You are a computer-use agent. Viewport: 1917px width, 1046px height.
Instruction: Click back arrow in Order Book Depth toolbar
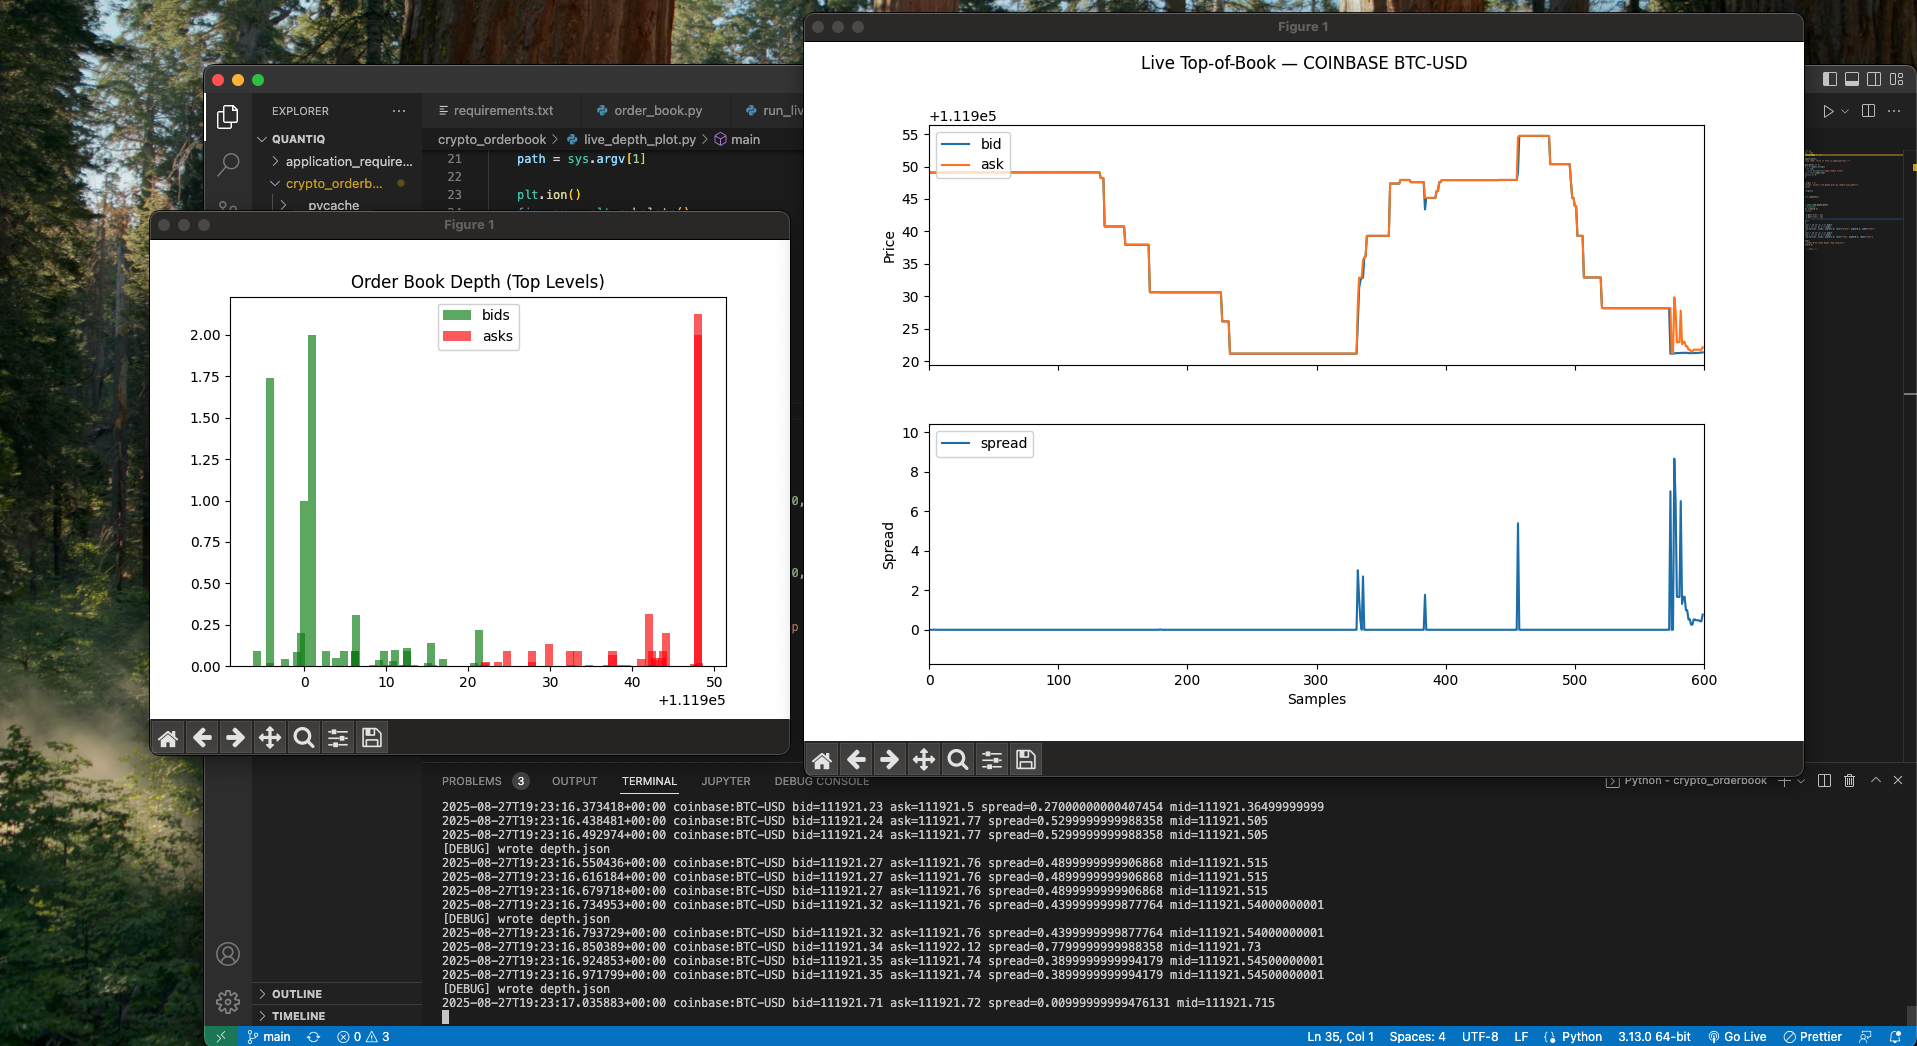[x=202, y=738]
